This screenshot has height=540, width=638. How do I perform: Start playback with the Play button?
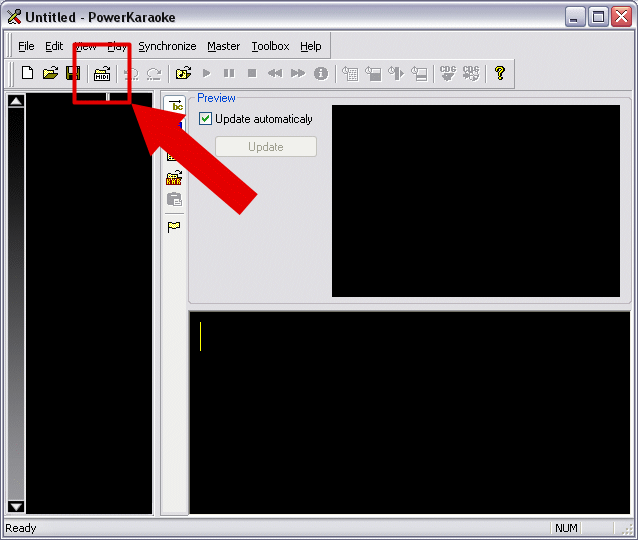coord(206,73)
